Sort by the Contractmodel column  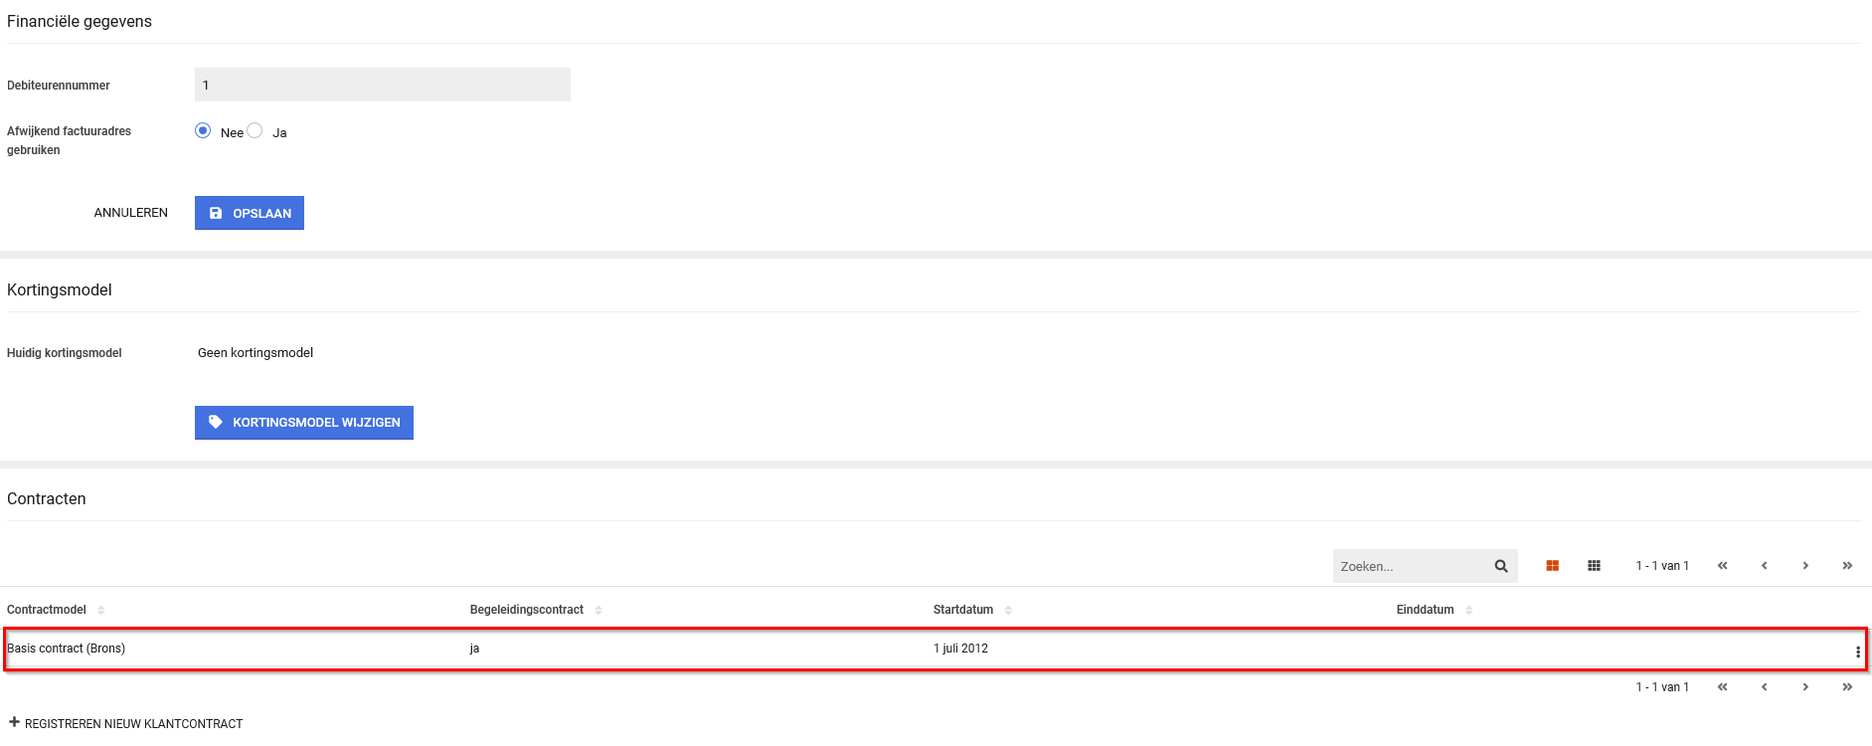47,610
